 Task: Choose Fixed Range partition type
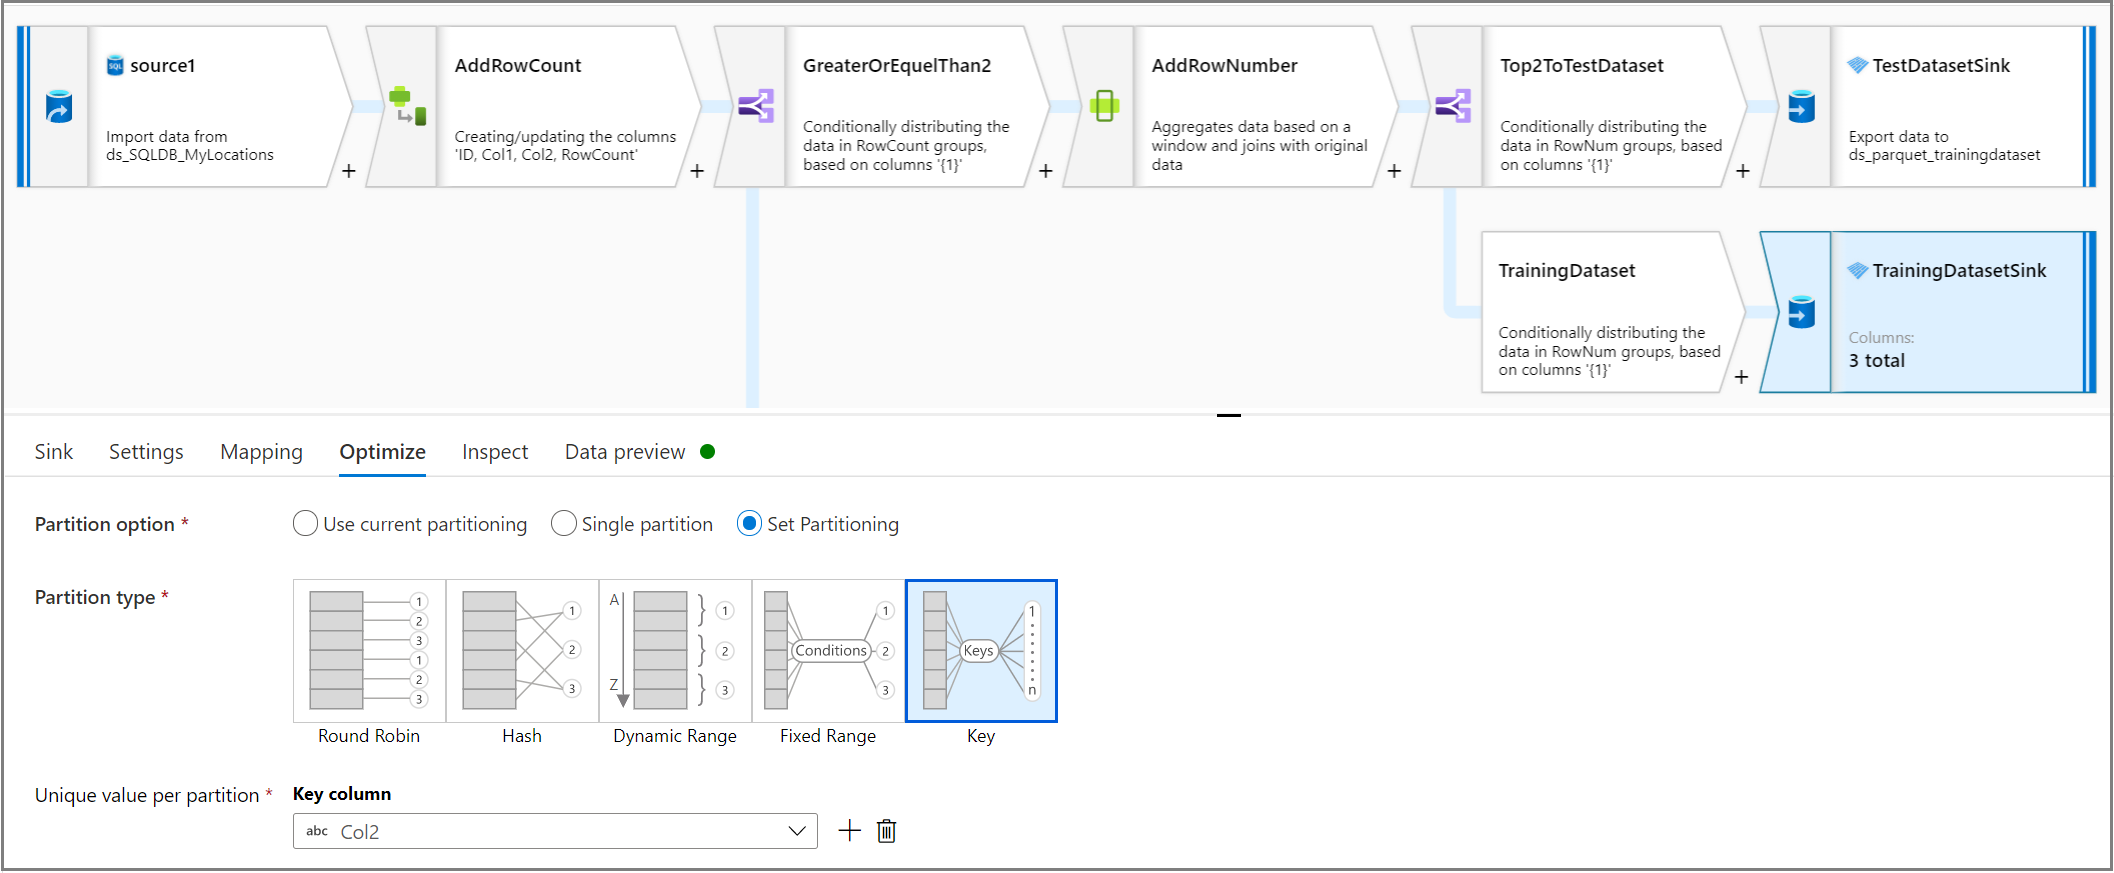click(x=828, y=651)
